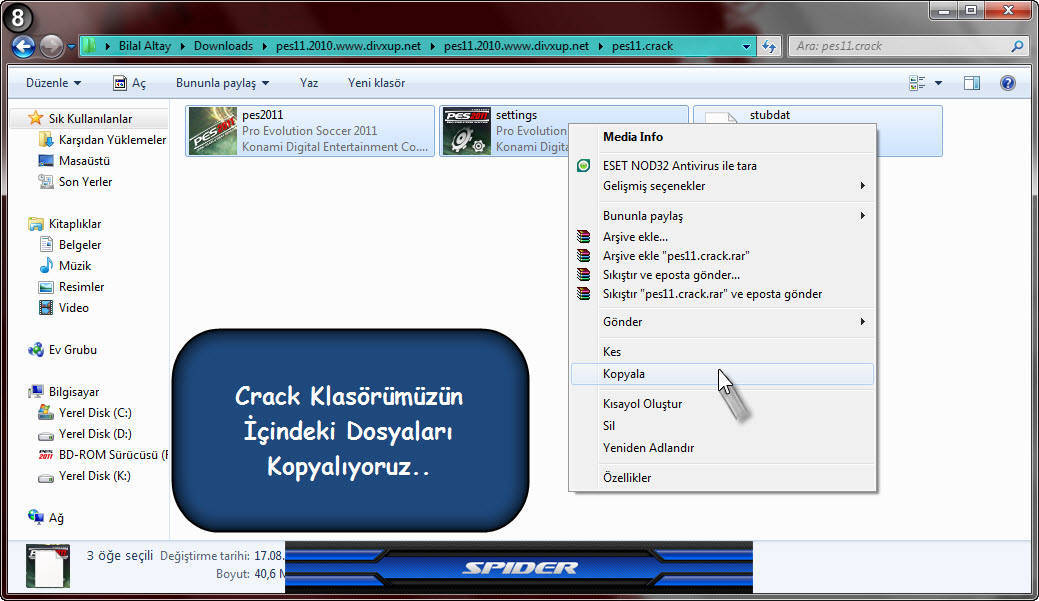The image size is (1039, 601).
Task: Go back with the Back arrow button
Action: pos(23,46)
